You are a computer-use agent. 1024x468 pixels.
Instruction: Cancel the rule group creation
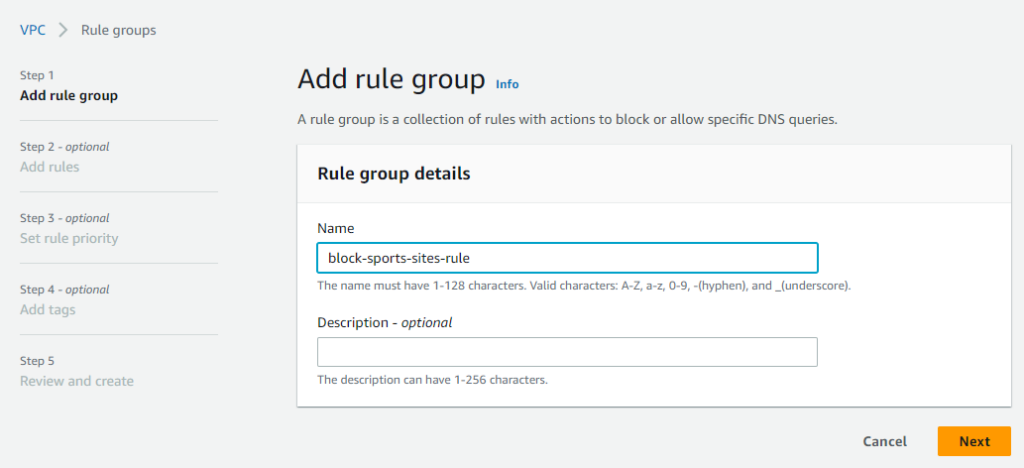click(885, 441)
